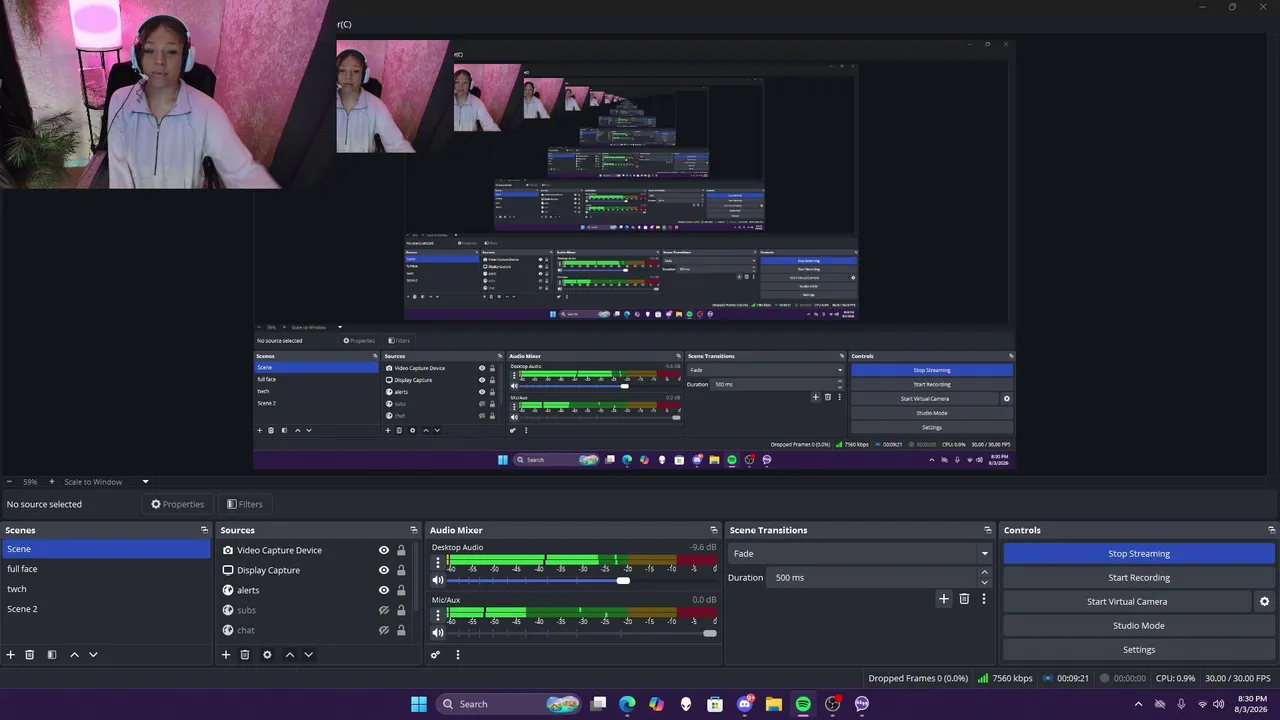Click Stop Streaming
This screenshot has height=720, width=1280.
1139,554
